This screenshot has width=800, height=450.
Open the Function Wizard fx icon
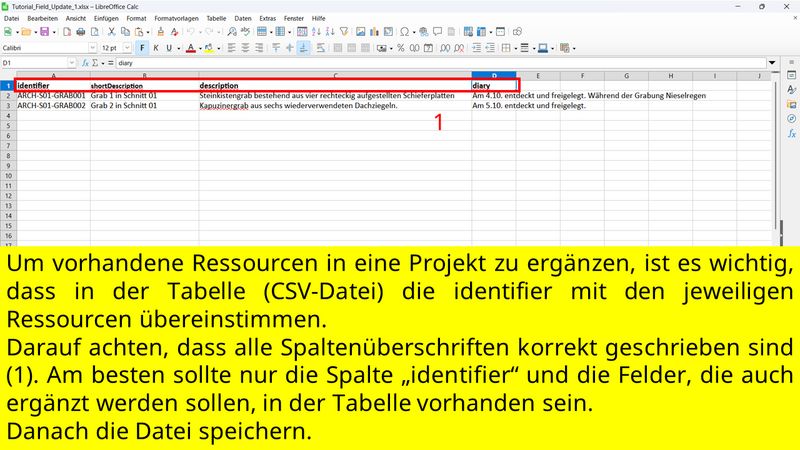pyautogui.click(x=85, y=63)
